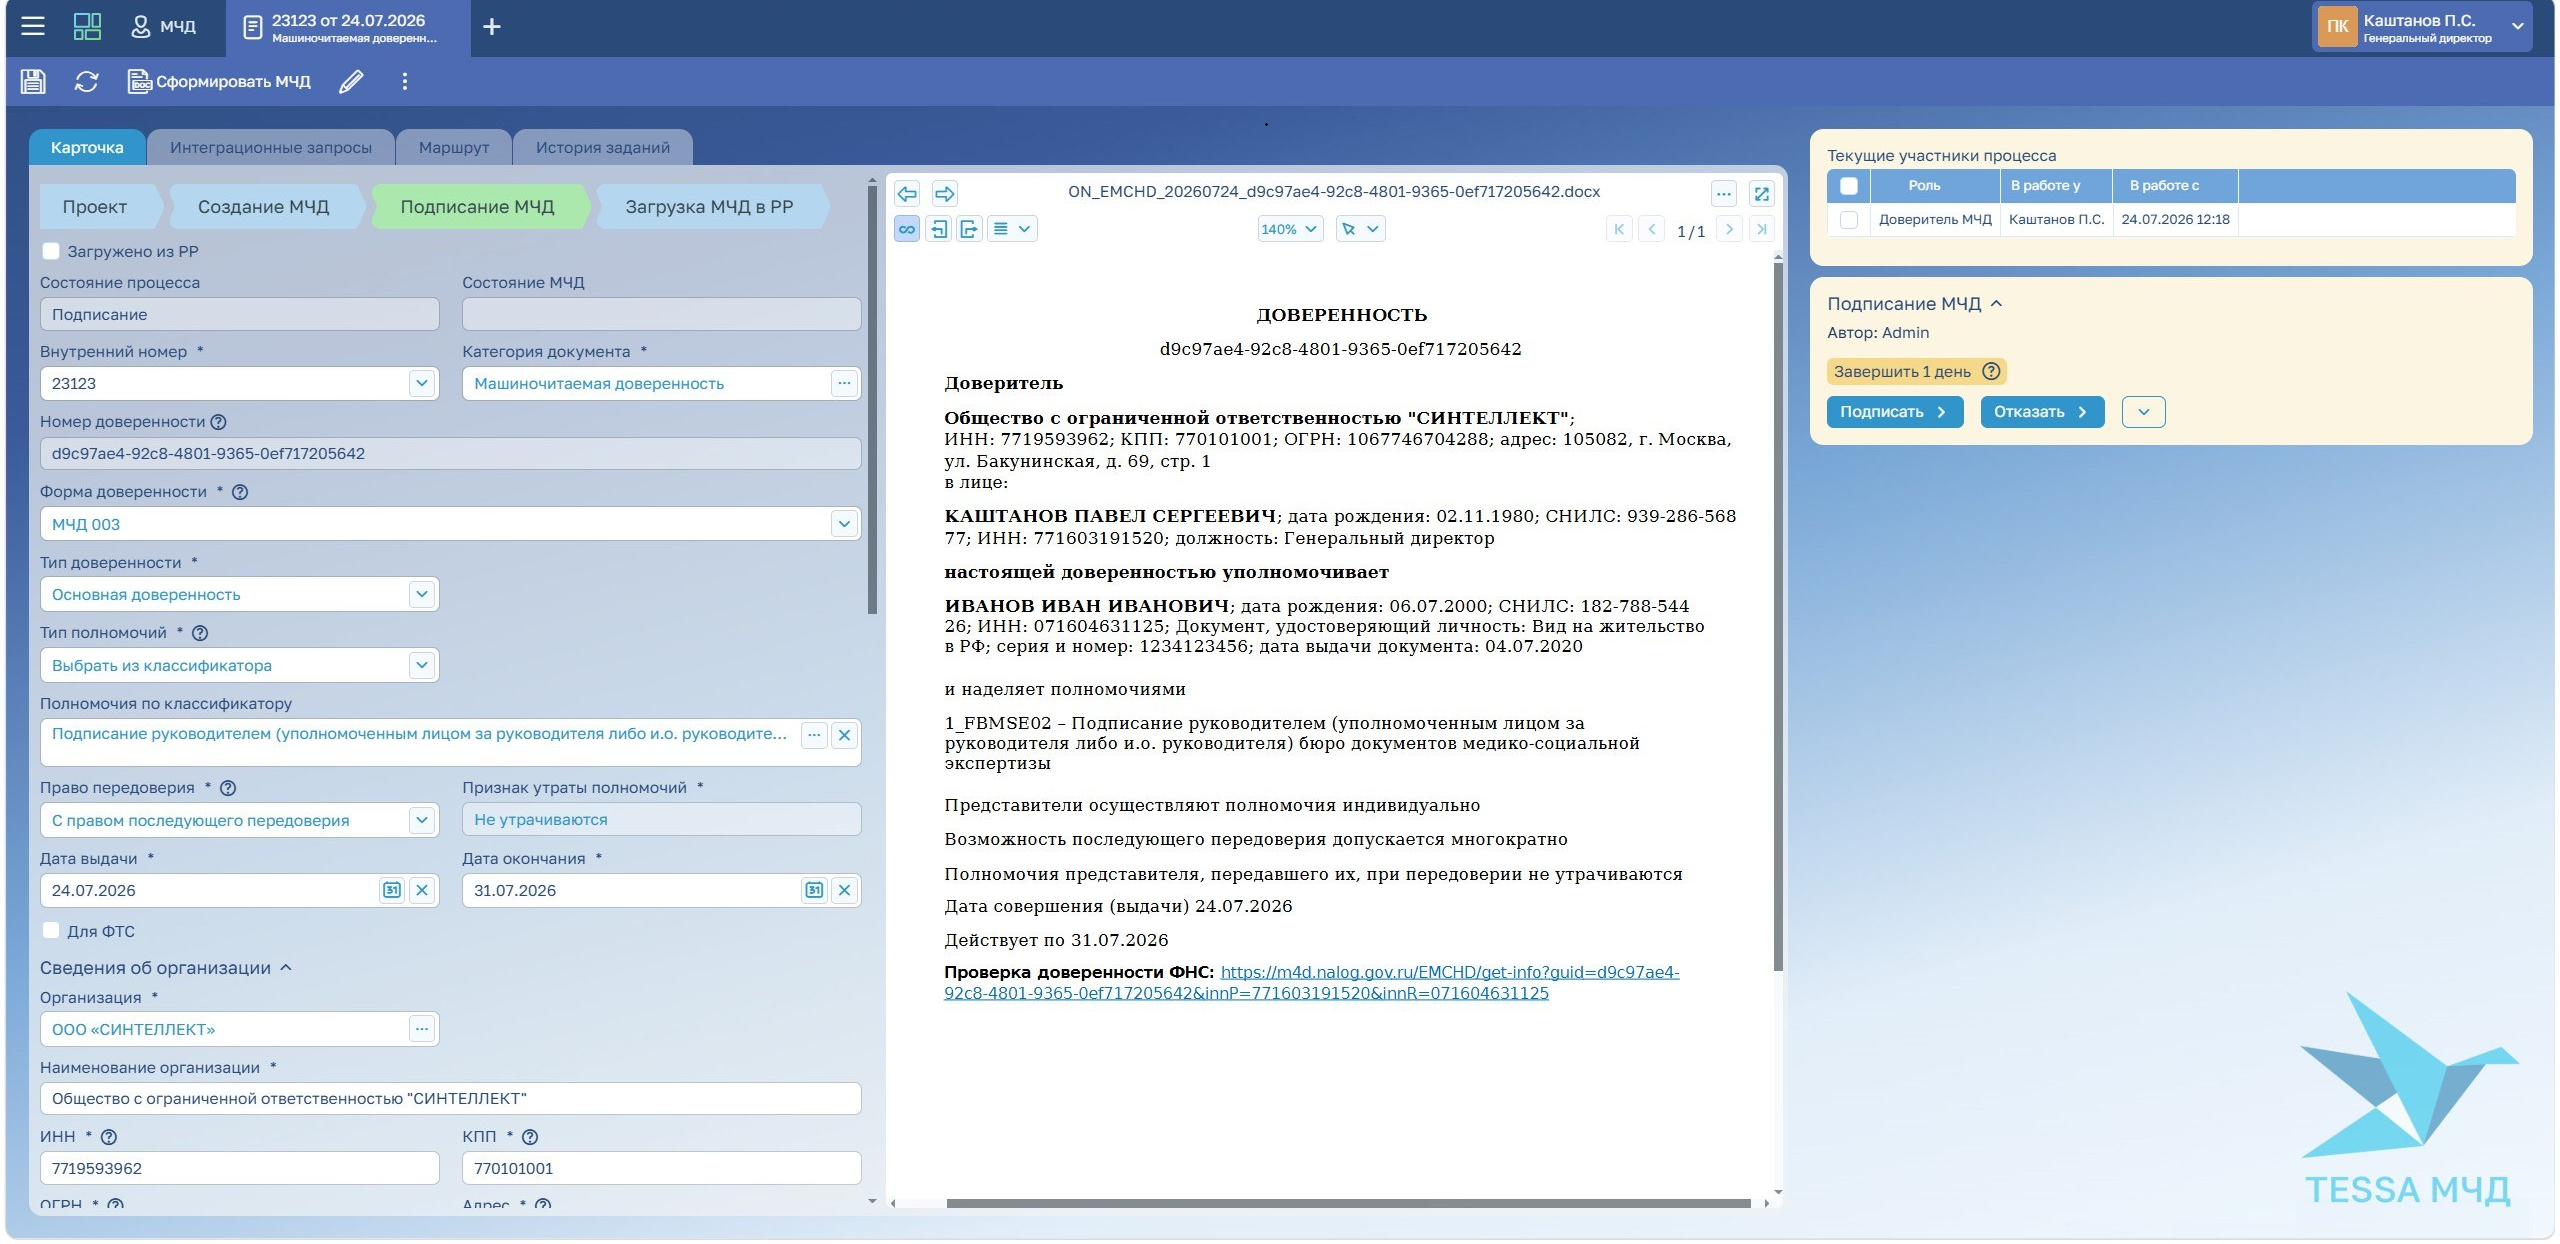The height and width of the screenshot is (1244, 2560).
Task: Open the Внутренний номер dropdown
Action: pyautogui.click(x=422, y=383)
